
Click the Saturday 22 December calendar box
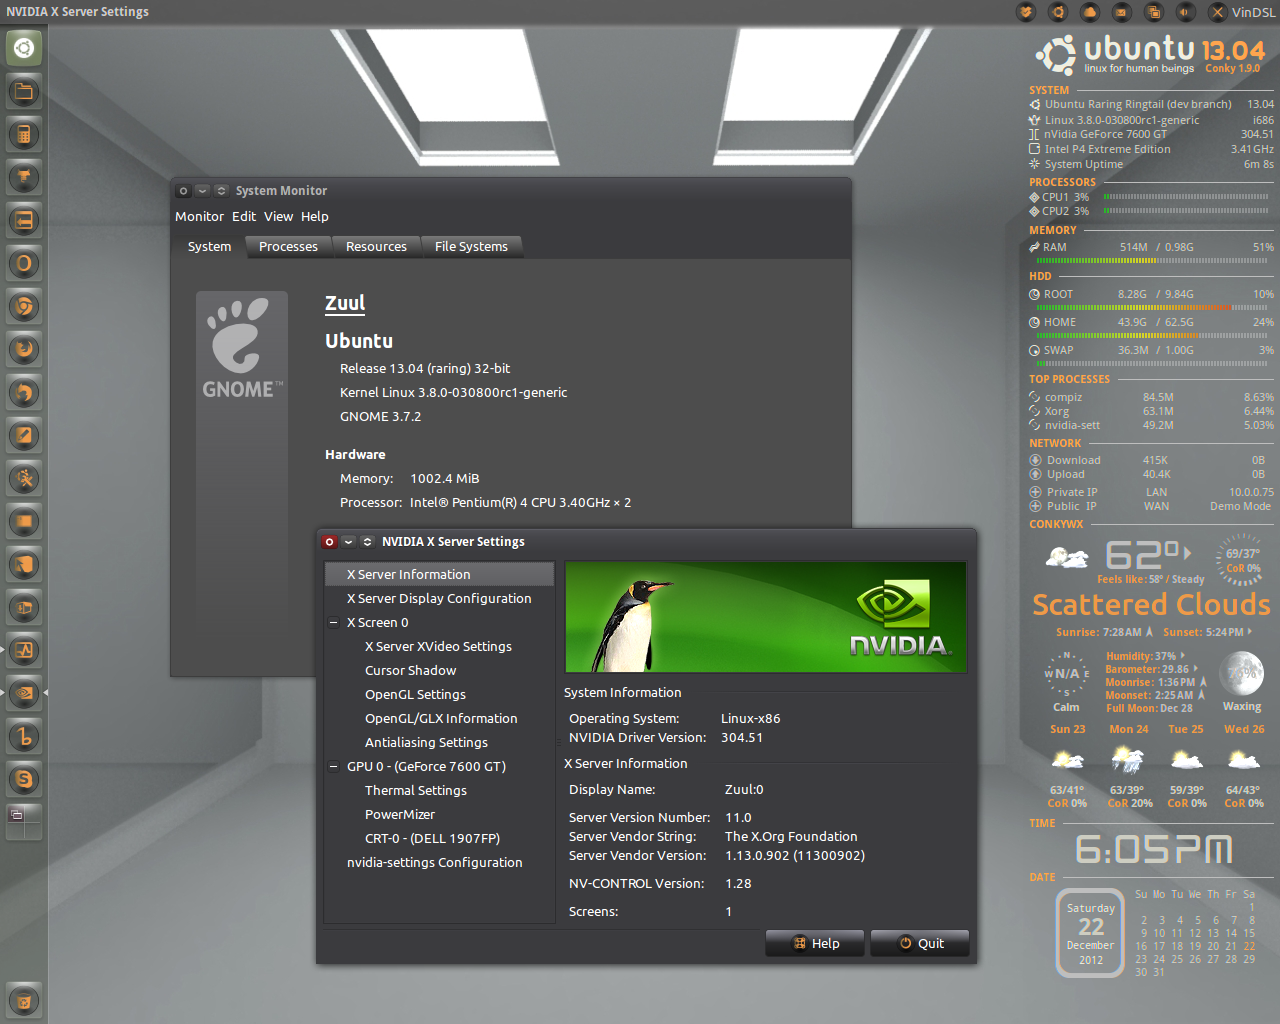[x=1090, y=933]
